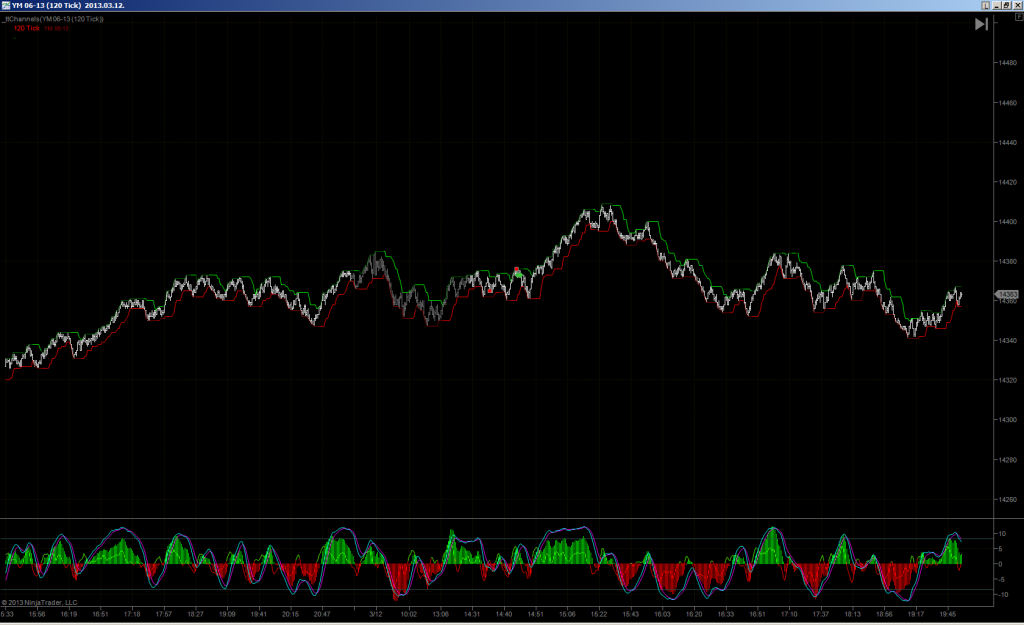Click the 3/12 date label on the time axis
The height and width of the screenshot is (625, 1024).
tap(376, 614)
